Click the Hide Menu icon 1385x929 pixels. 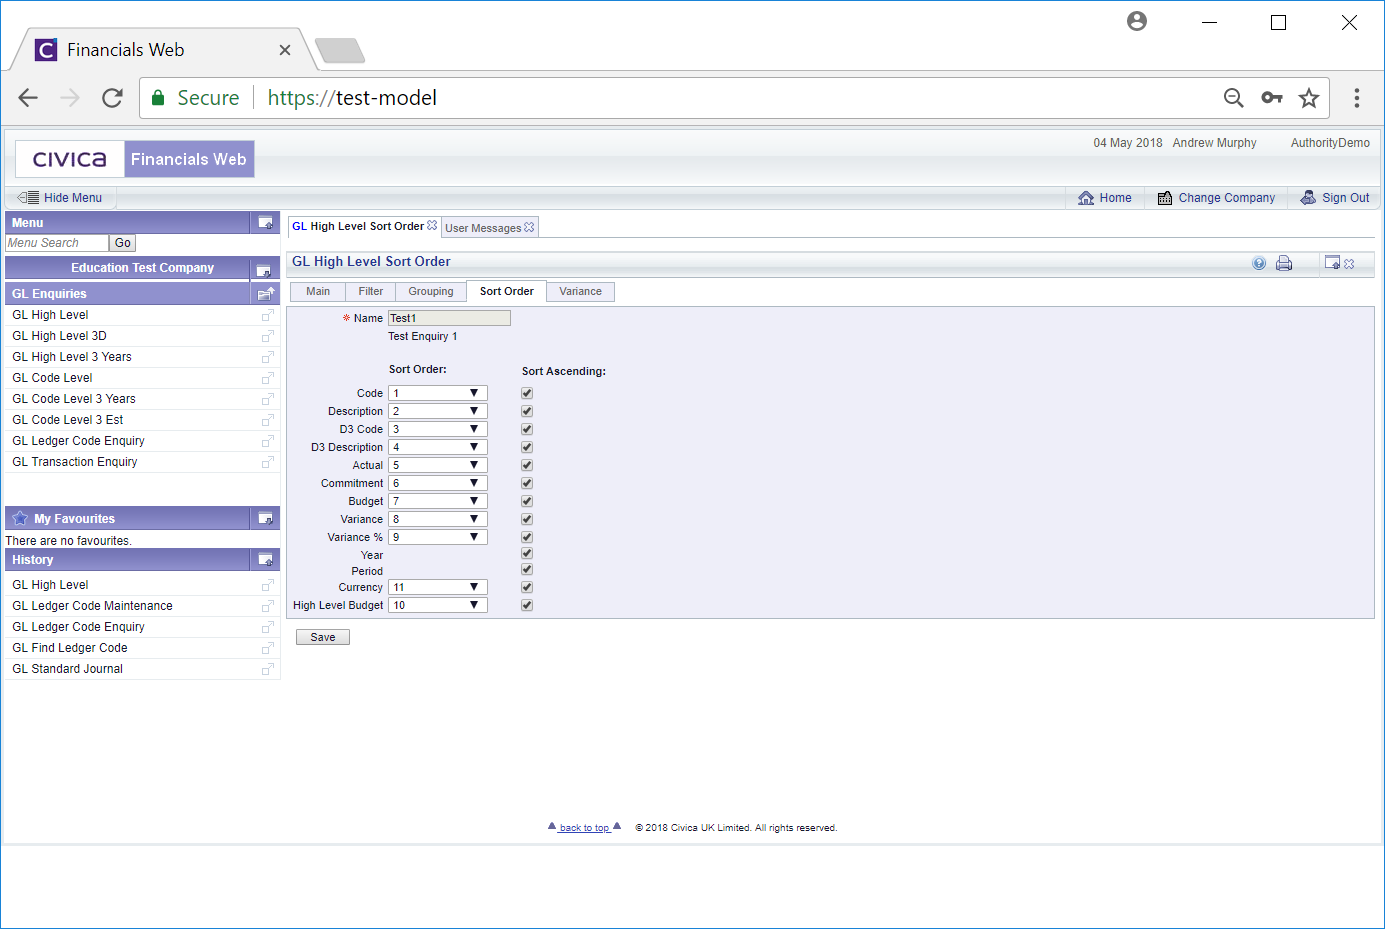pyautogui.click(x=28, y=198)
